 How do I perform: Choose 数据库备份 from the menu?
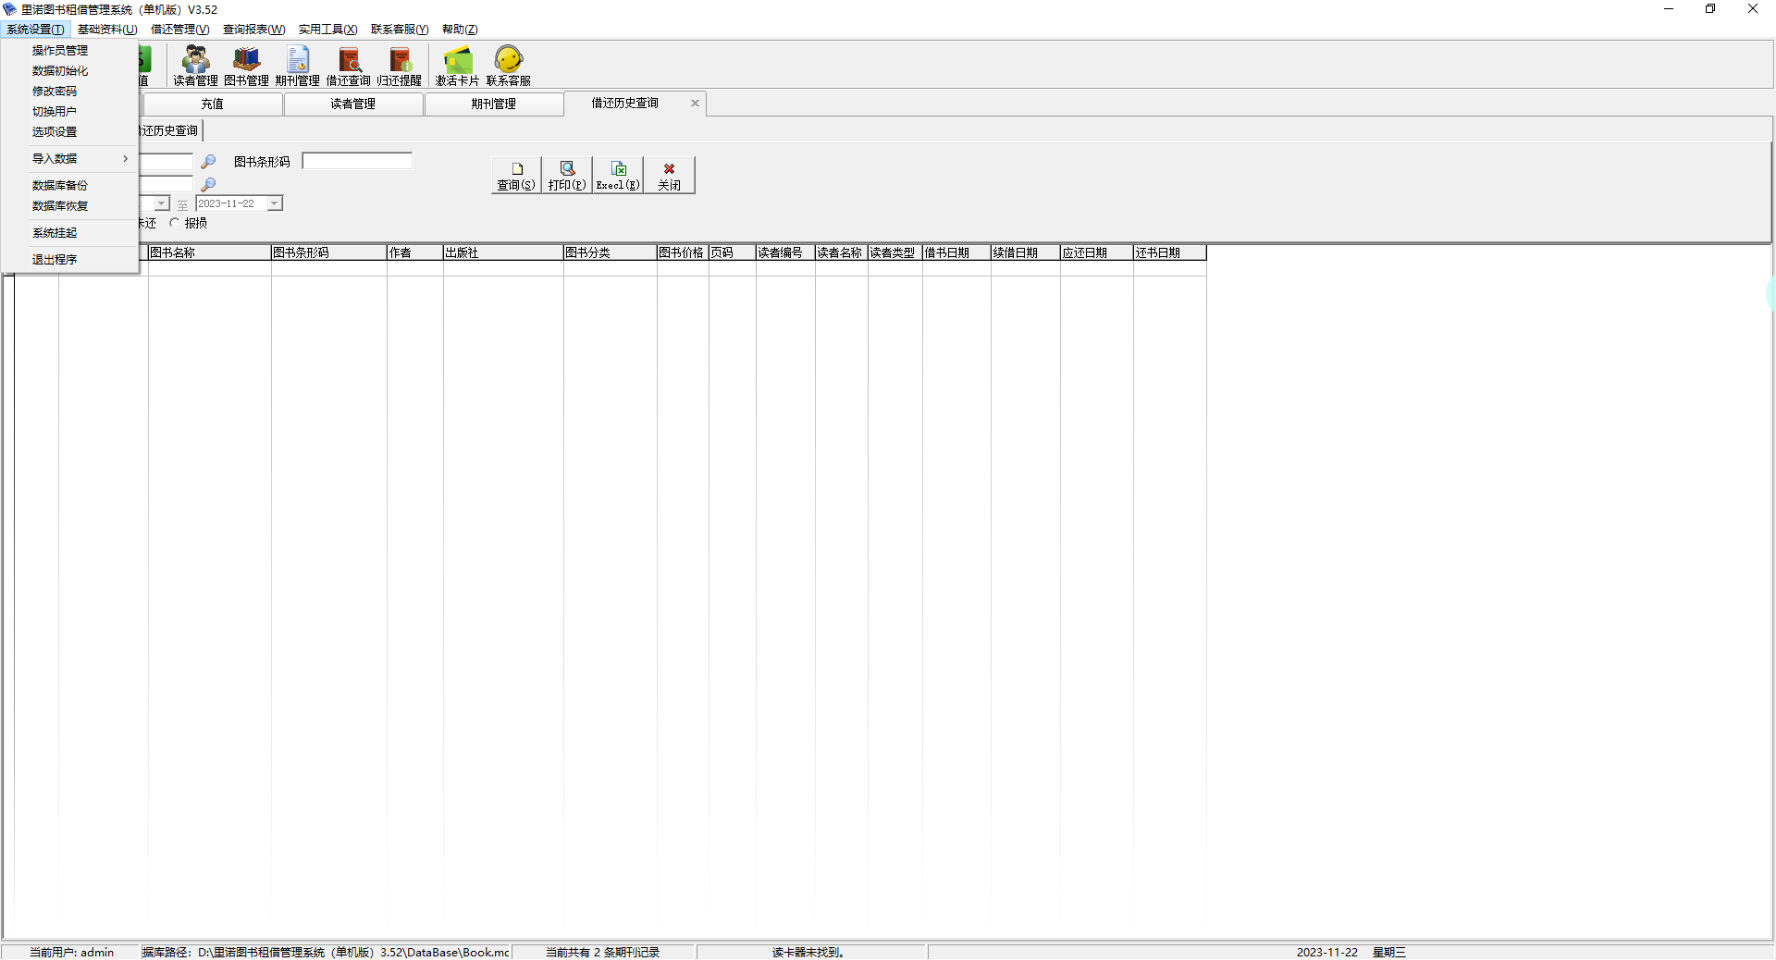click(60, 186)
